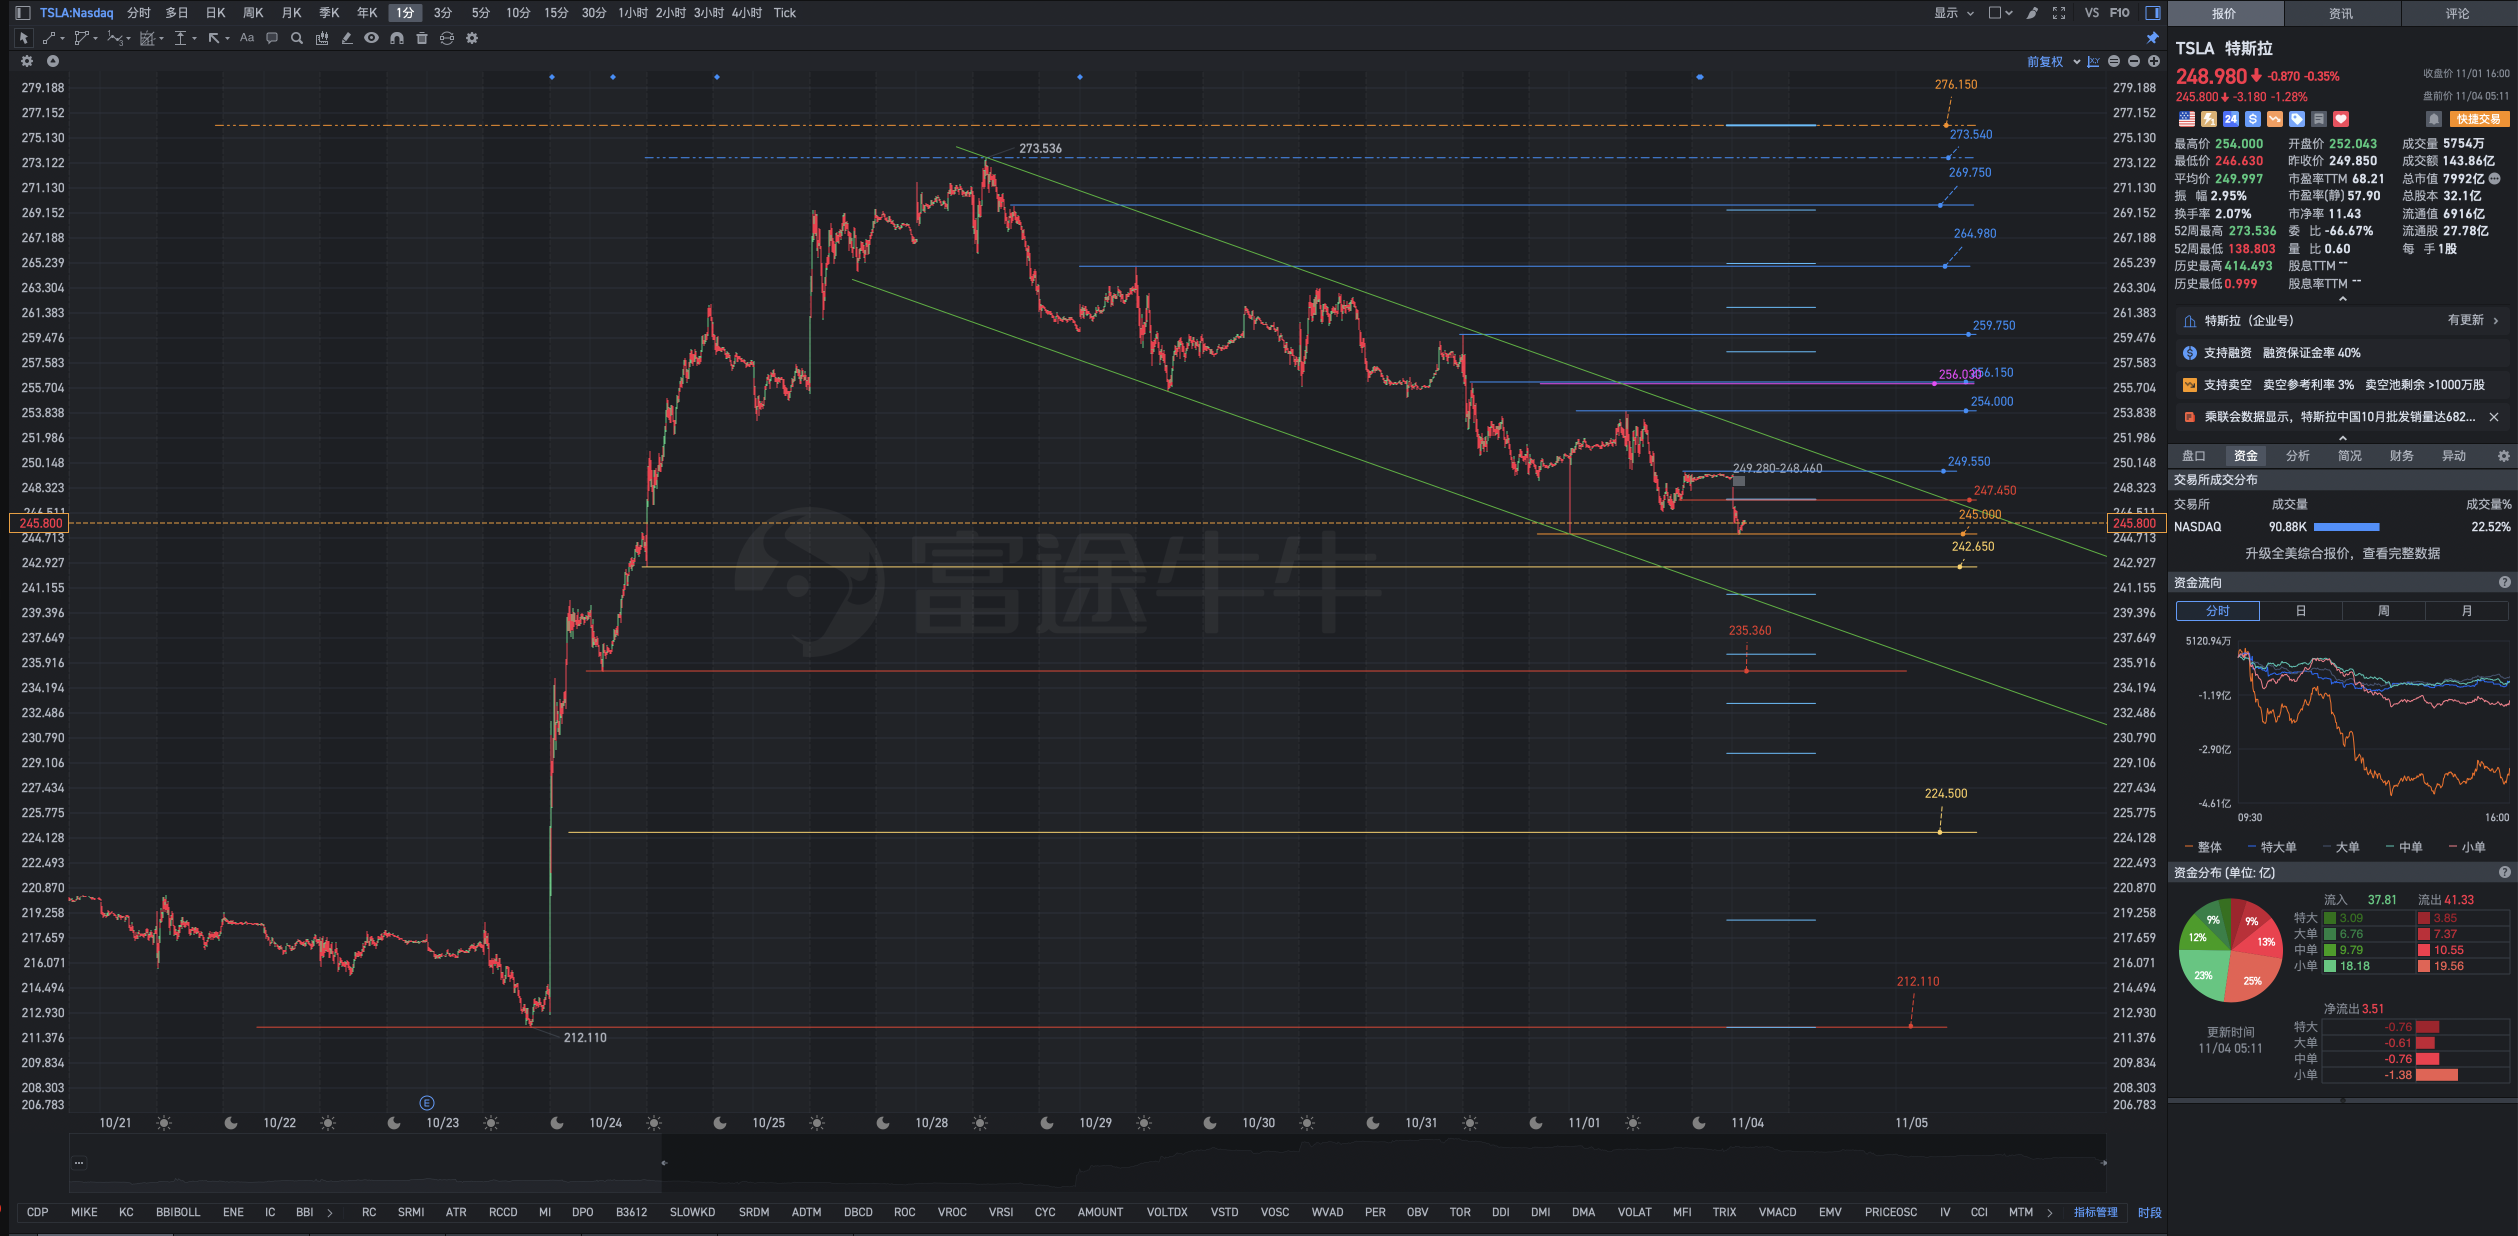Switch to the 评论 comments tab
2518x1236 pixels.
[x=2458, y=13]
